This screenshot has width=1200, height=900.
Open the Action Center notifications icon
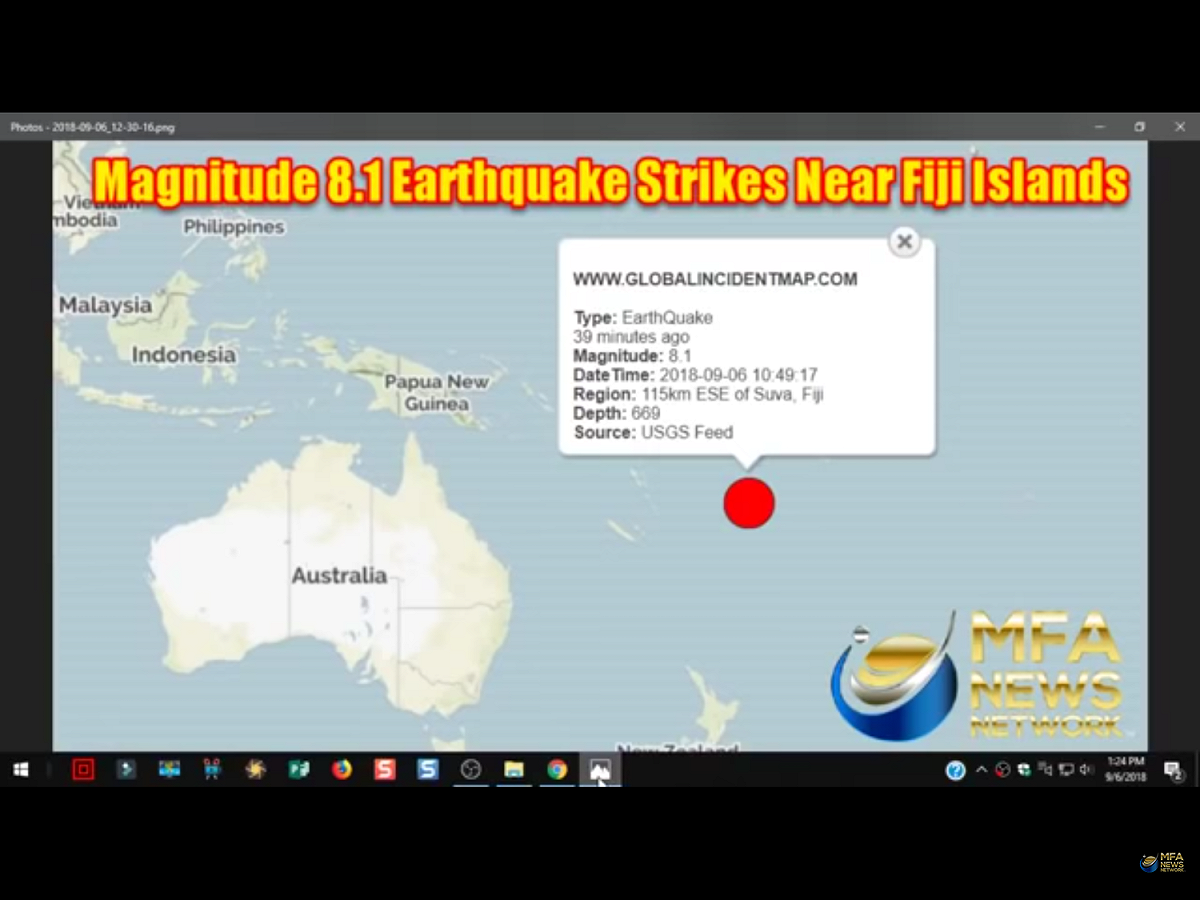pyautogui.click(x=1173, y=769)
